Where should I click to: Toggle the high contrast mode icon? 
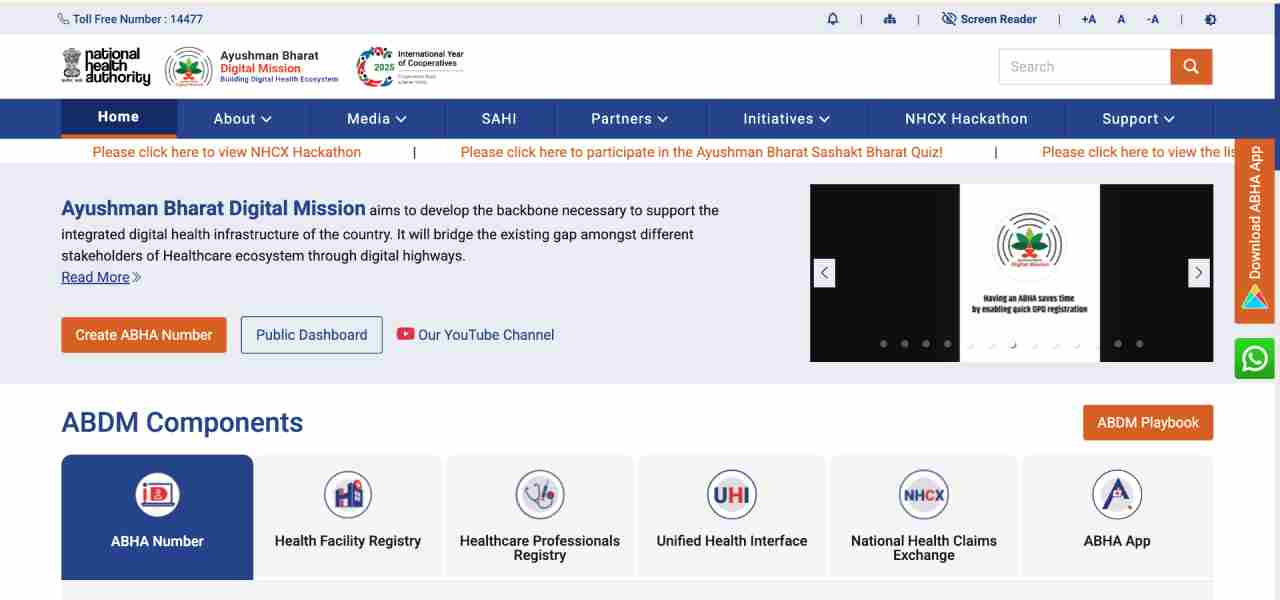click(x=1211, y=19)
